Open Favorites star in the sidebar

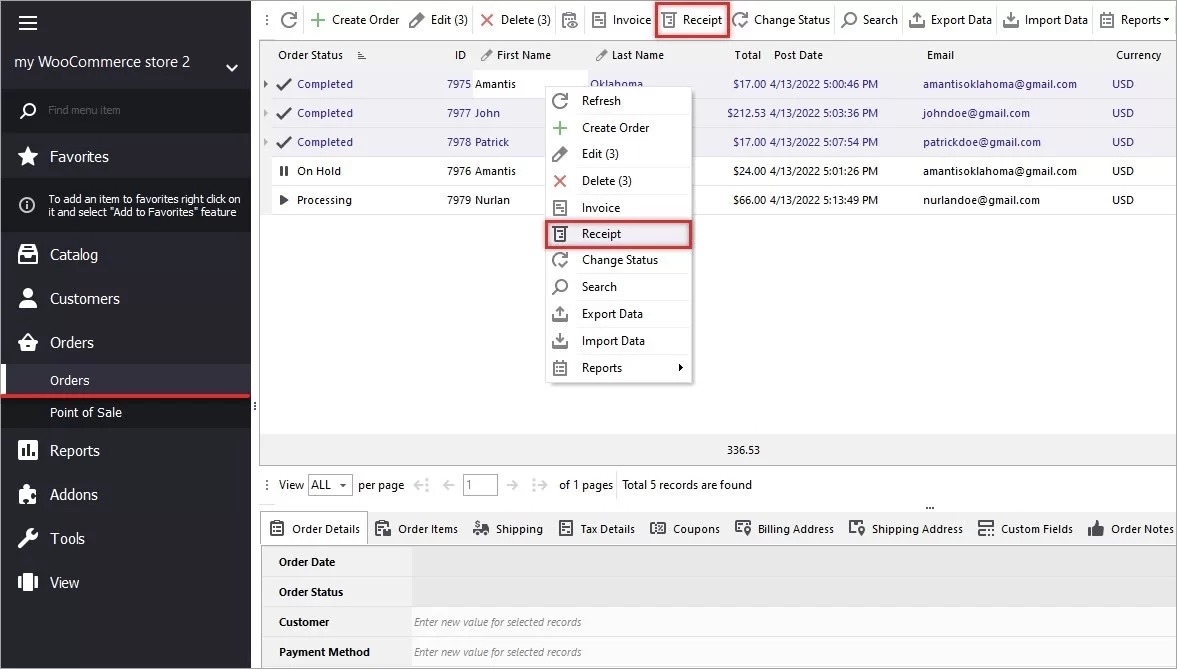coord(29,157)
